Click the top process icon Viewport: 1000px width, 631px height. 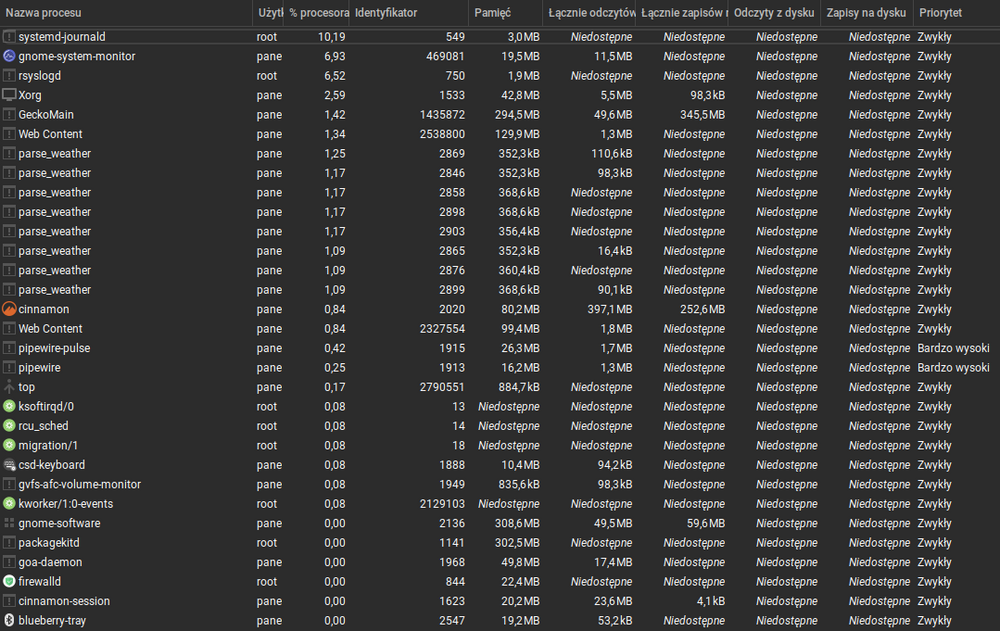pyautogui.click(x=9, y=387)
